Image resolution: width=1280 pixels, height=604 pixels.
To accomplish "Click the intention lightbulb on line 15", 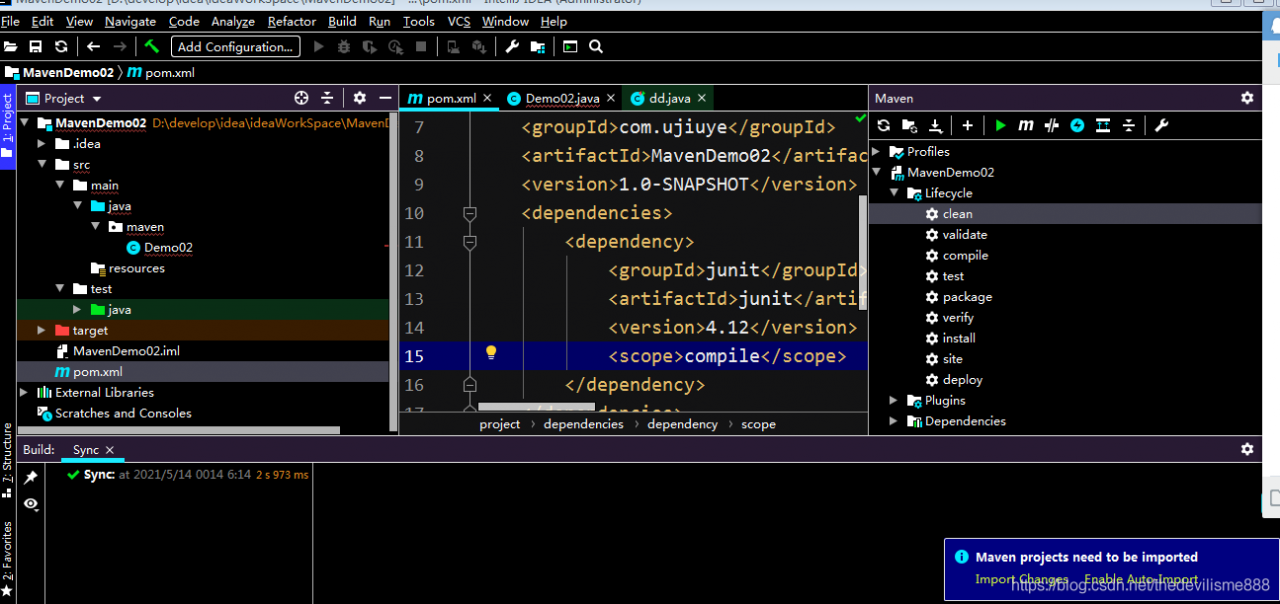I will (491, 352).
